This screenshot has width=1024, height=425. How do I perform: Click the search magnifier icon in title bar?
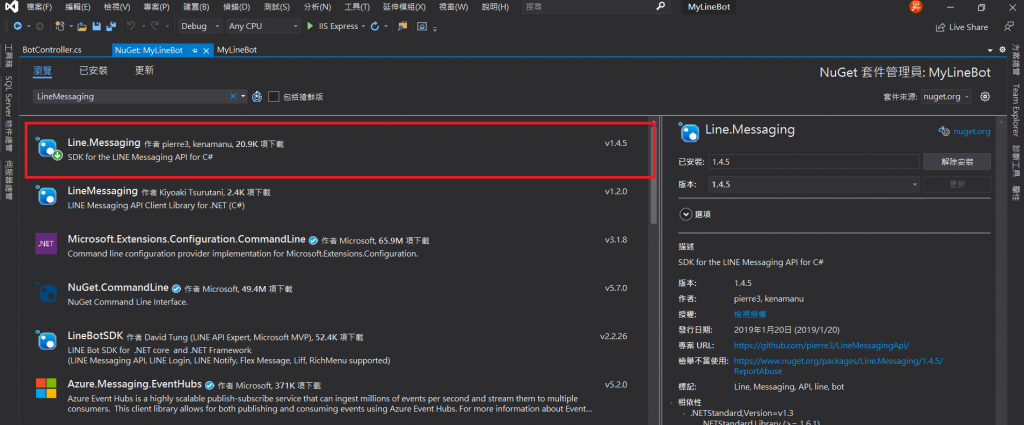[x=661, y=7]
